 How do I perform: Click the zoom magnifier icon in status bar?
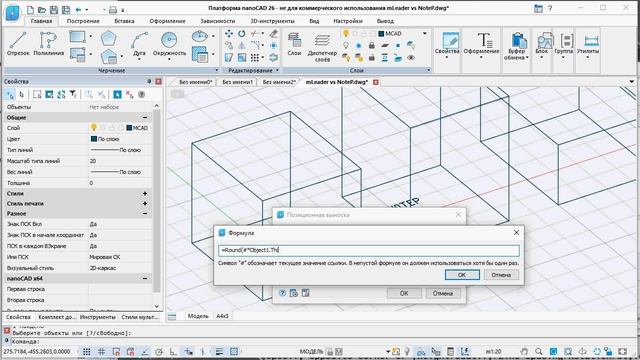tap(539, 351)
